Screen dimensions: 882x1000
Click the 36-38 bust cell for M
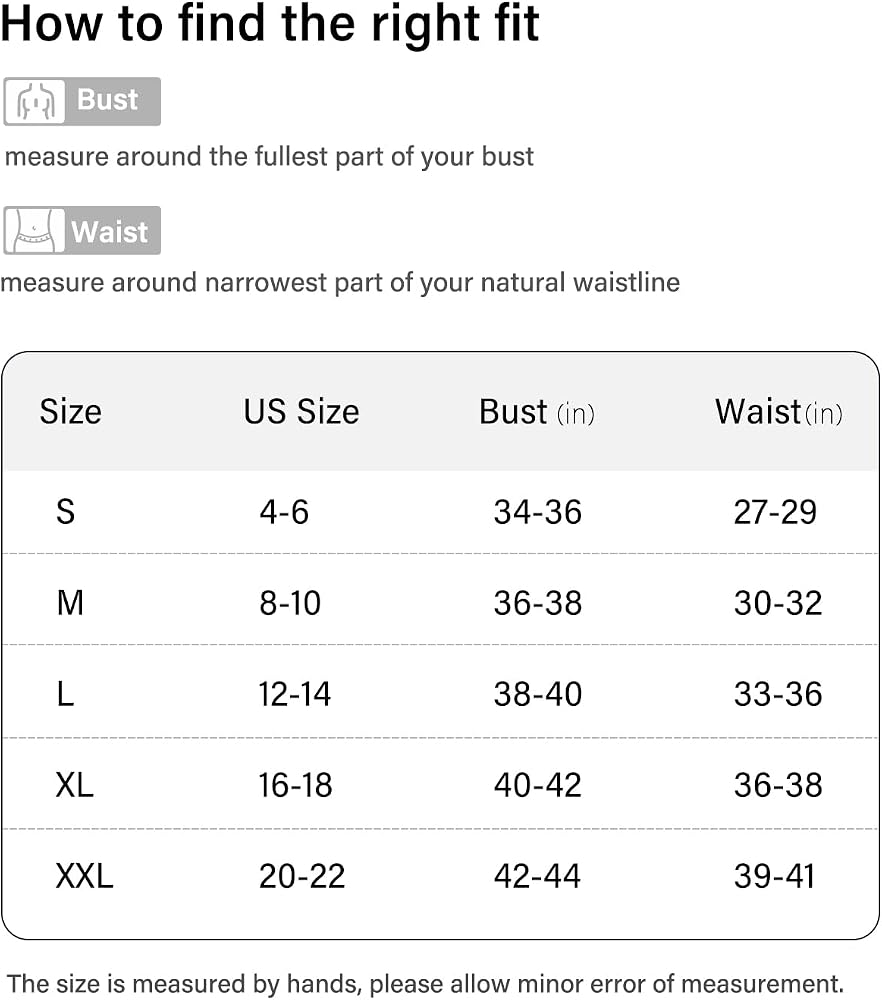pyautogui.click(x=538, y=603)
